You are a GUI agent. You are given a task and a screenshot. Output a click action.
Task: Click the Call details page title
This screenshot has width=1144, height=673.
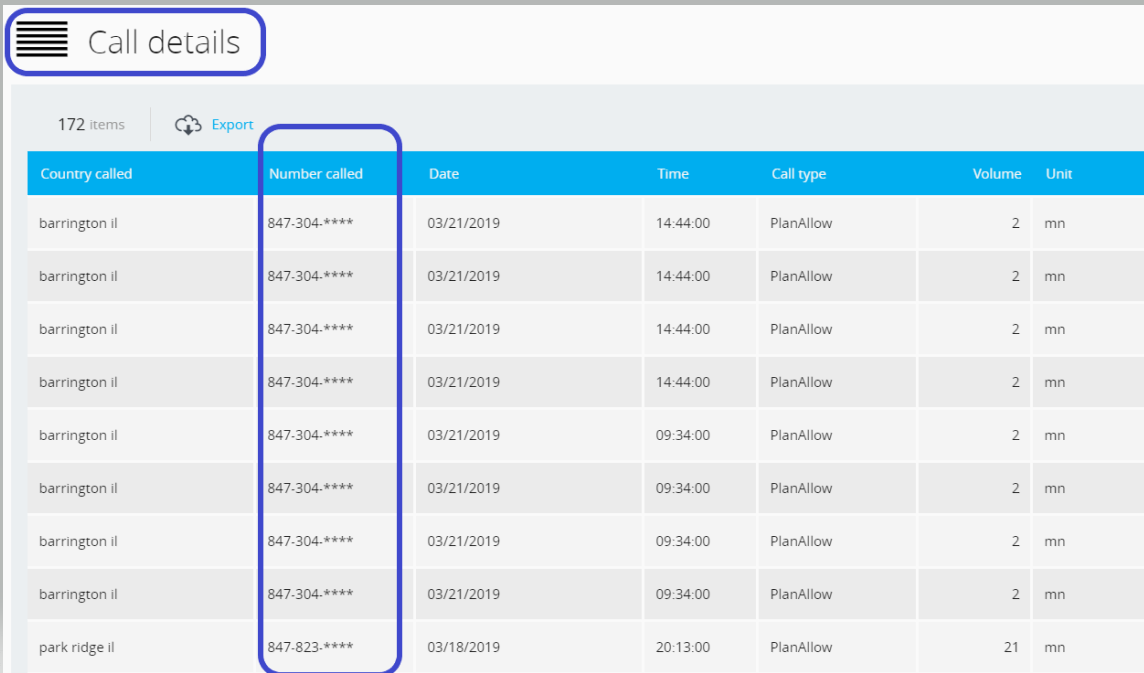(164, 42)
